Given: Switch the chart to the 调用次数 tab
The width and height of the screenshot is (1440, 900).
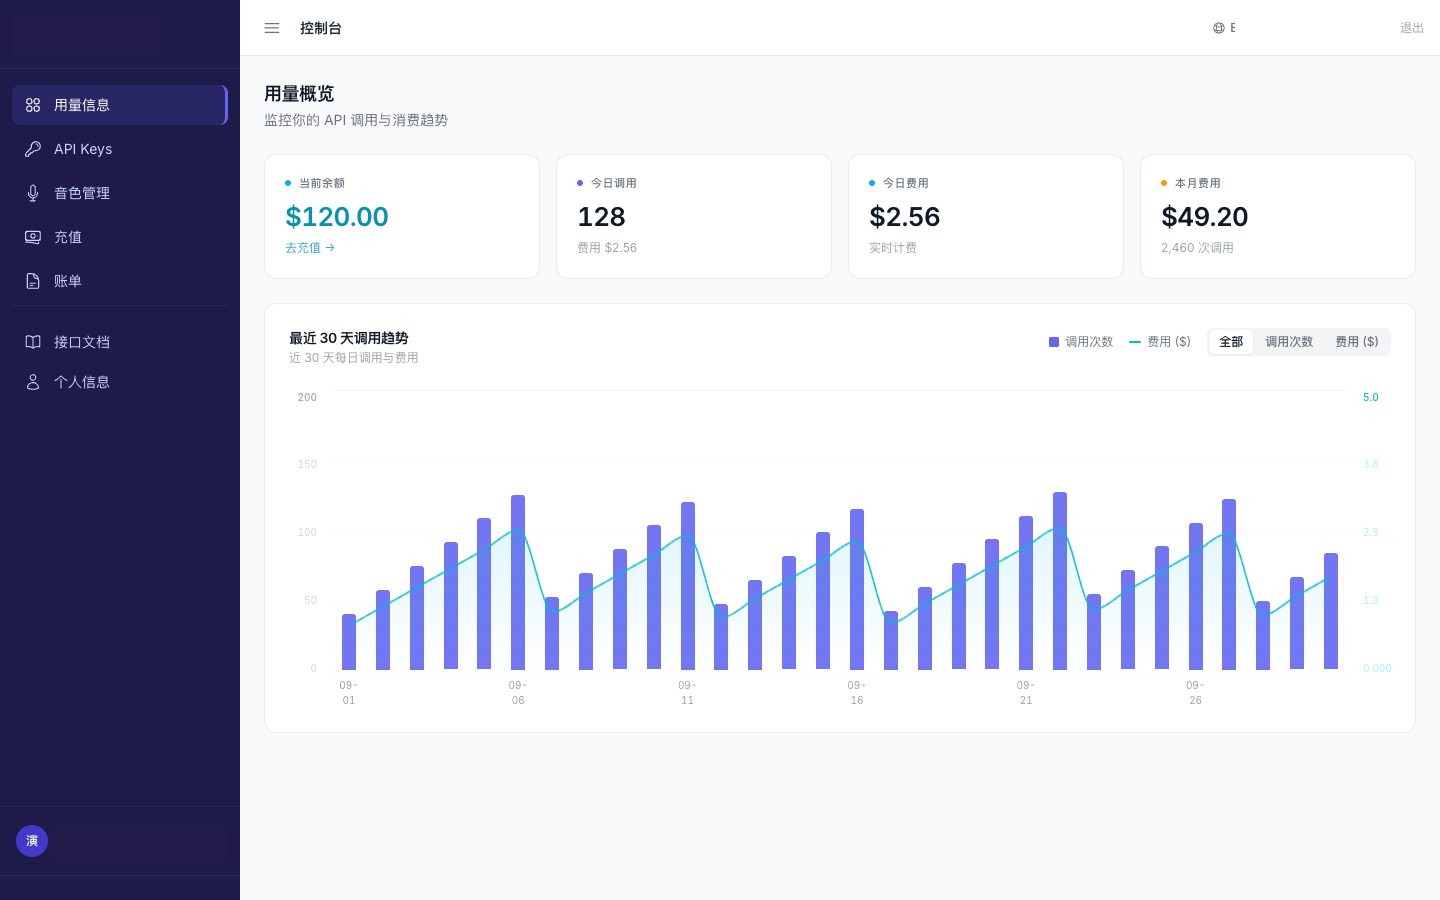Looking at the screenshot, I should click(x=1289, y=342).
